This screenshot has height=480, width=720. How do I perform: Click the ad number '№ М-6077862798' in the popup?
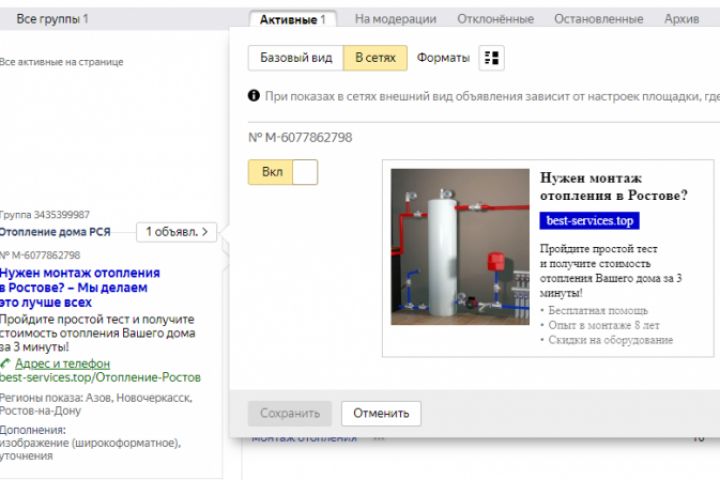pos(300,137)
